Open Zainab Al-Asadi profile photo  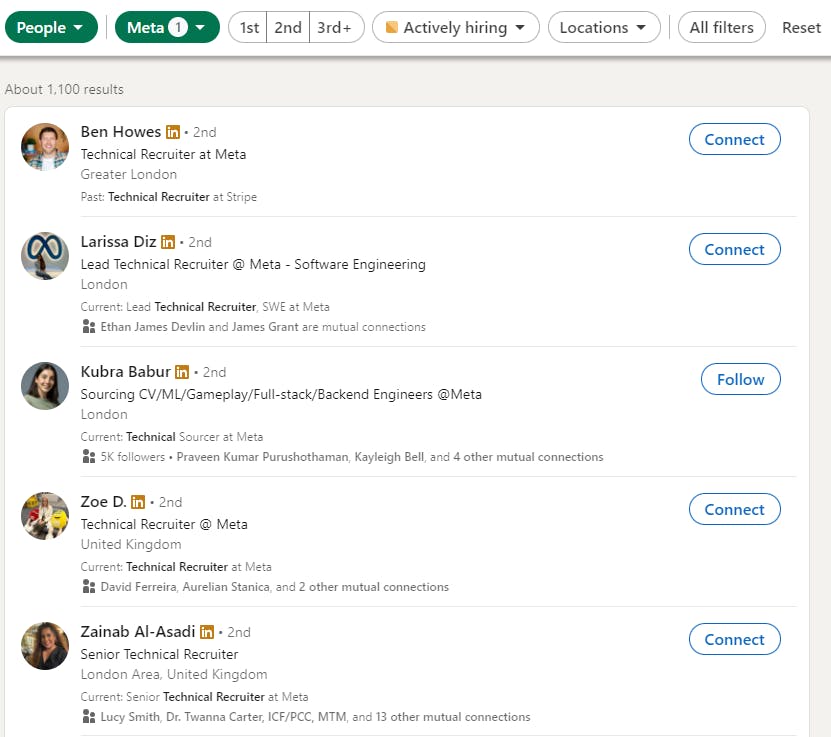[x=45, y=646]
